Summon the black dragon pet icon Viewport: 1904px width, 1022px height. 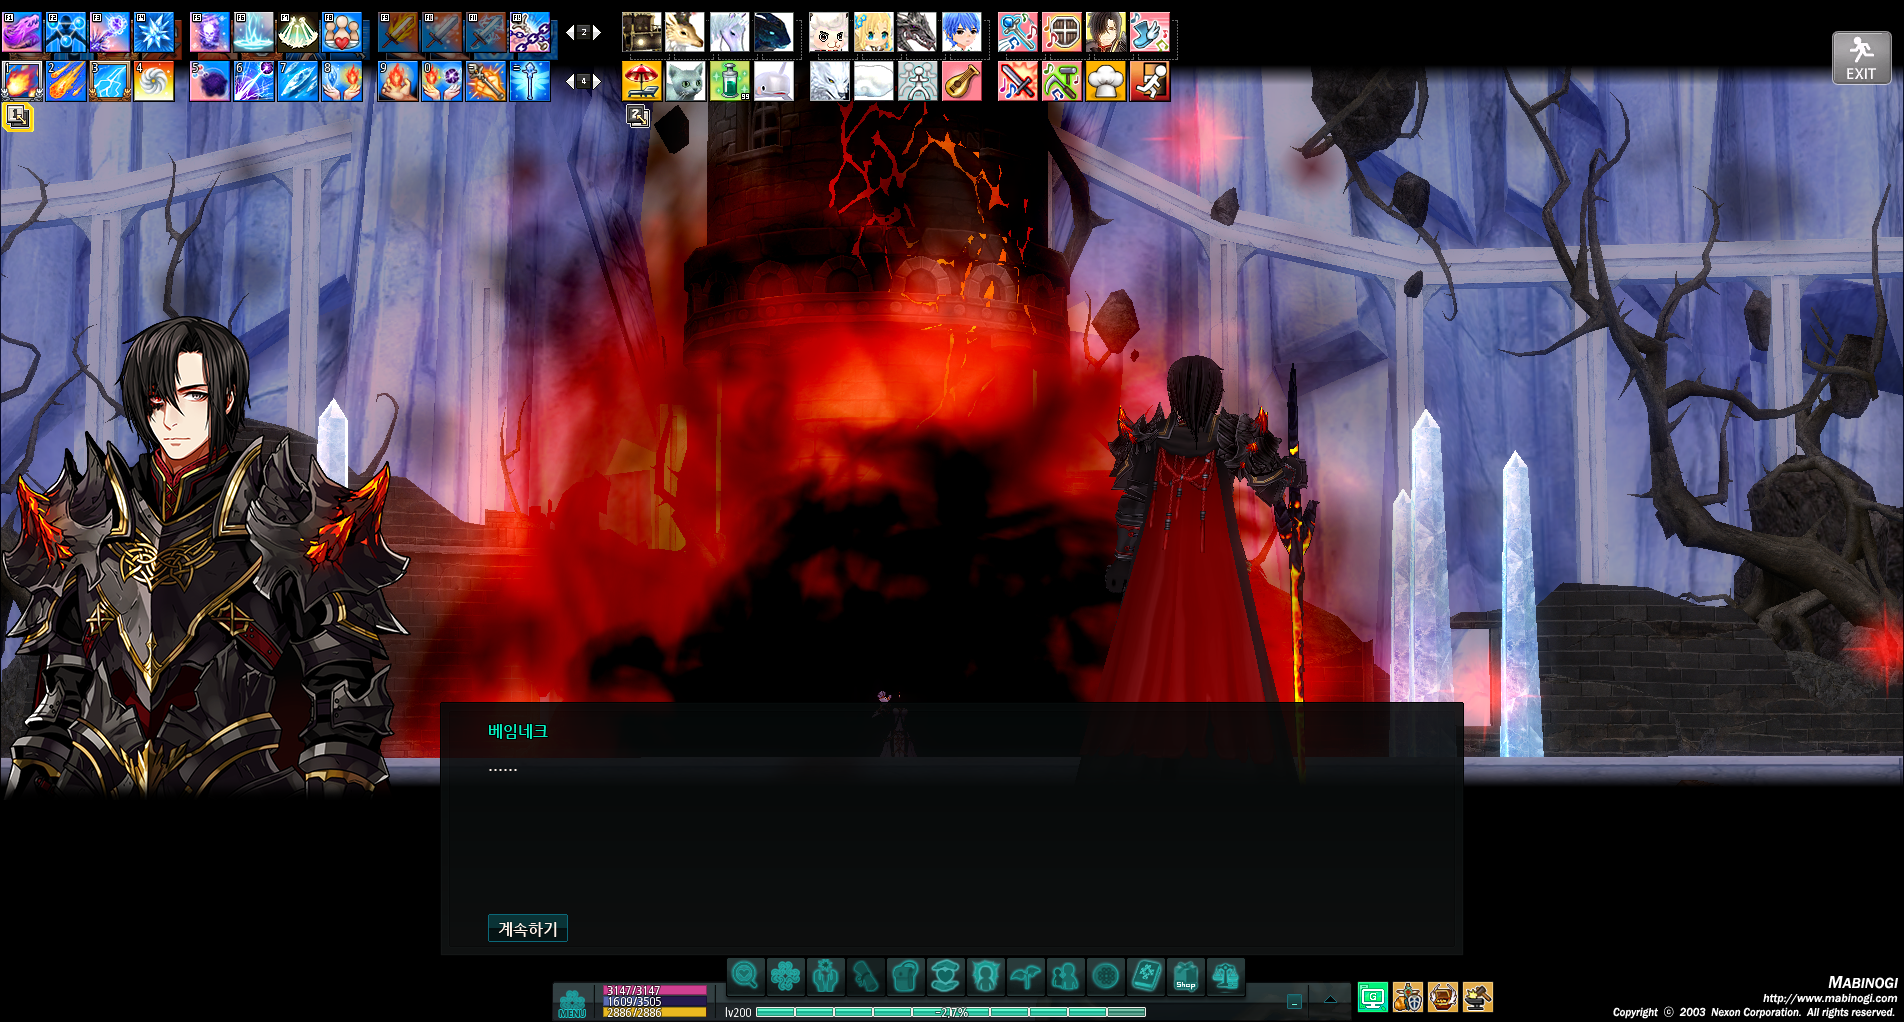pyautogui.click(x=917, y=33)
